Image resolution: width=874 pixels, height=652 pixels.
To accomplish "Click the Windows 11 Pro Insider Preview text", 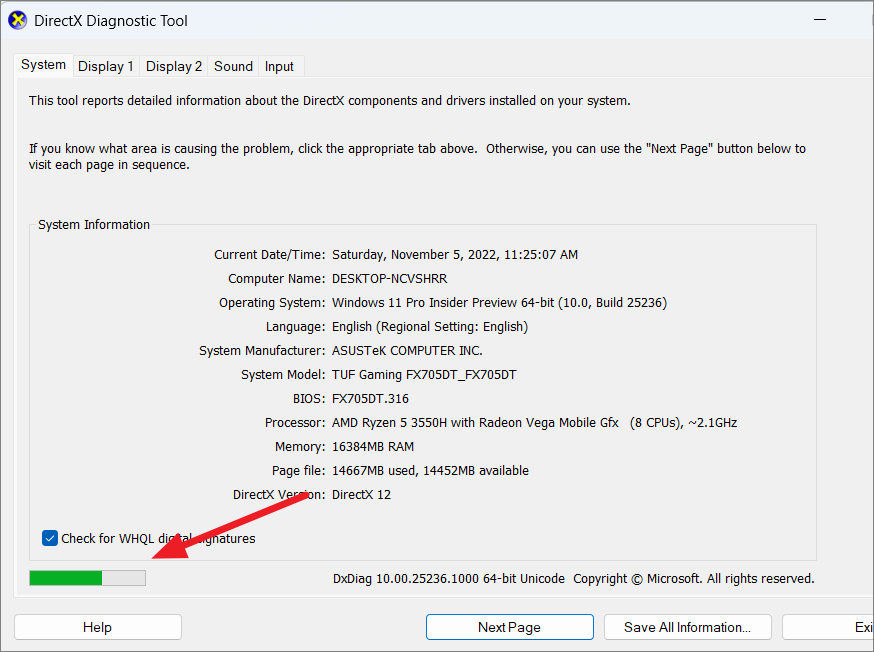I will pos(499,303).
